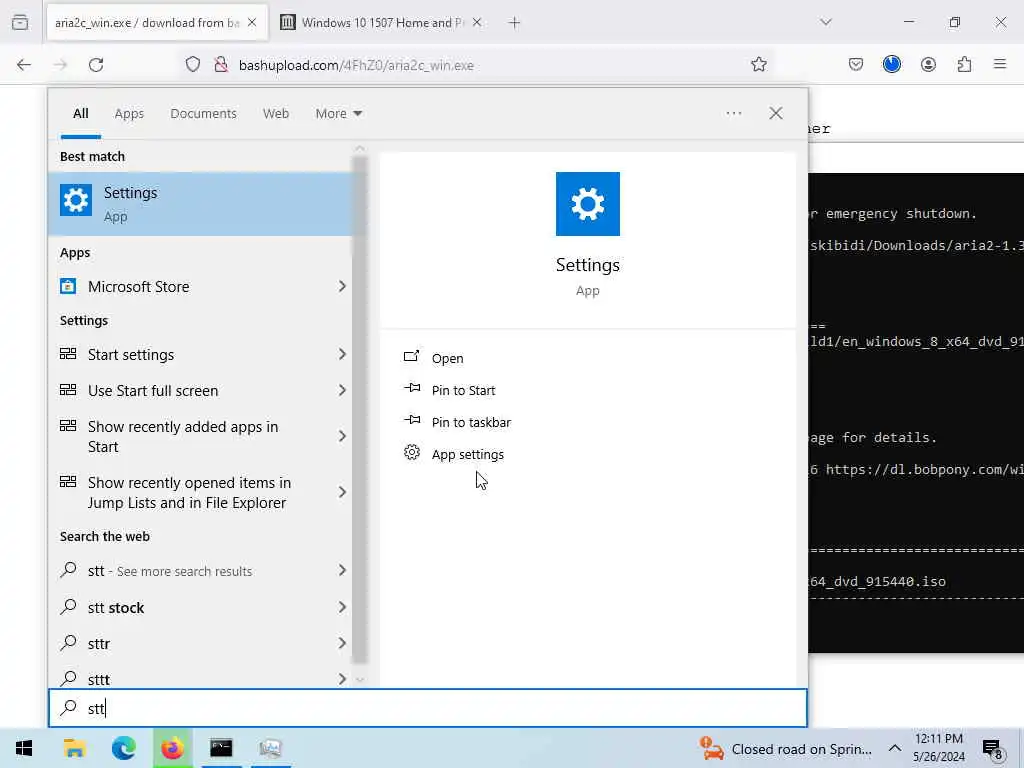Click the insecure connection padlock icon

(x=221, y=65)
